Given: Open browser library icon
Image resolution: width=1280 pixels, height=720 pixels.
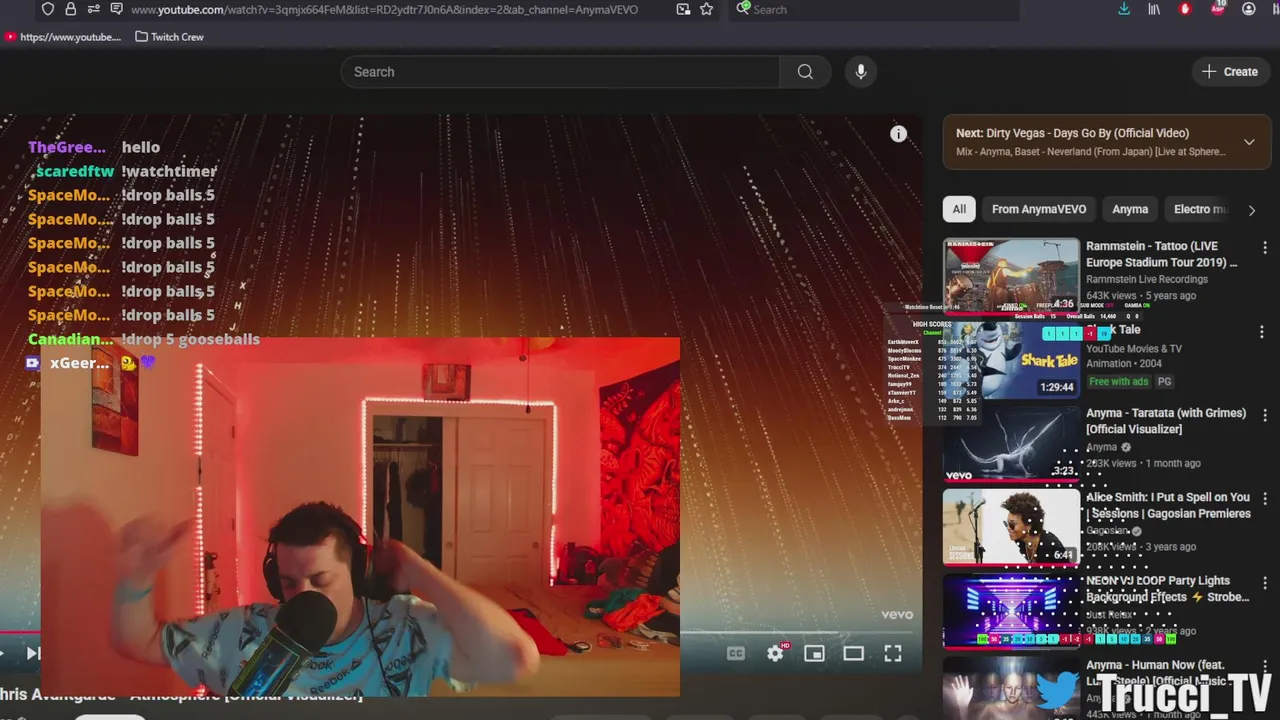Looking at the screenshot, I should (1154, 9).
